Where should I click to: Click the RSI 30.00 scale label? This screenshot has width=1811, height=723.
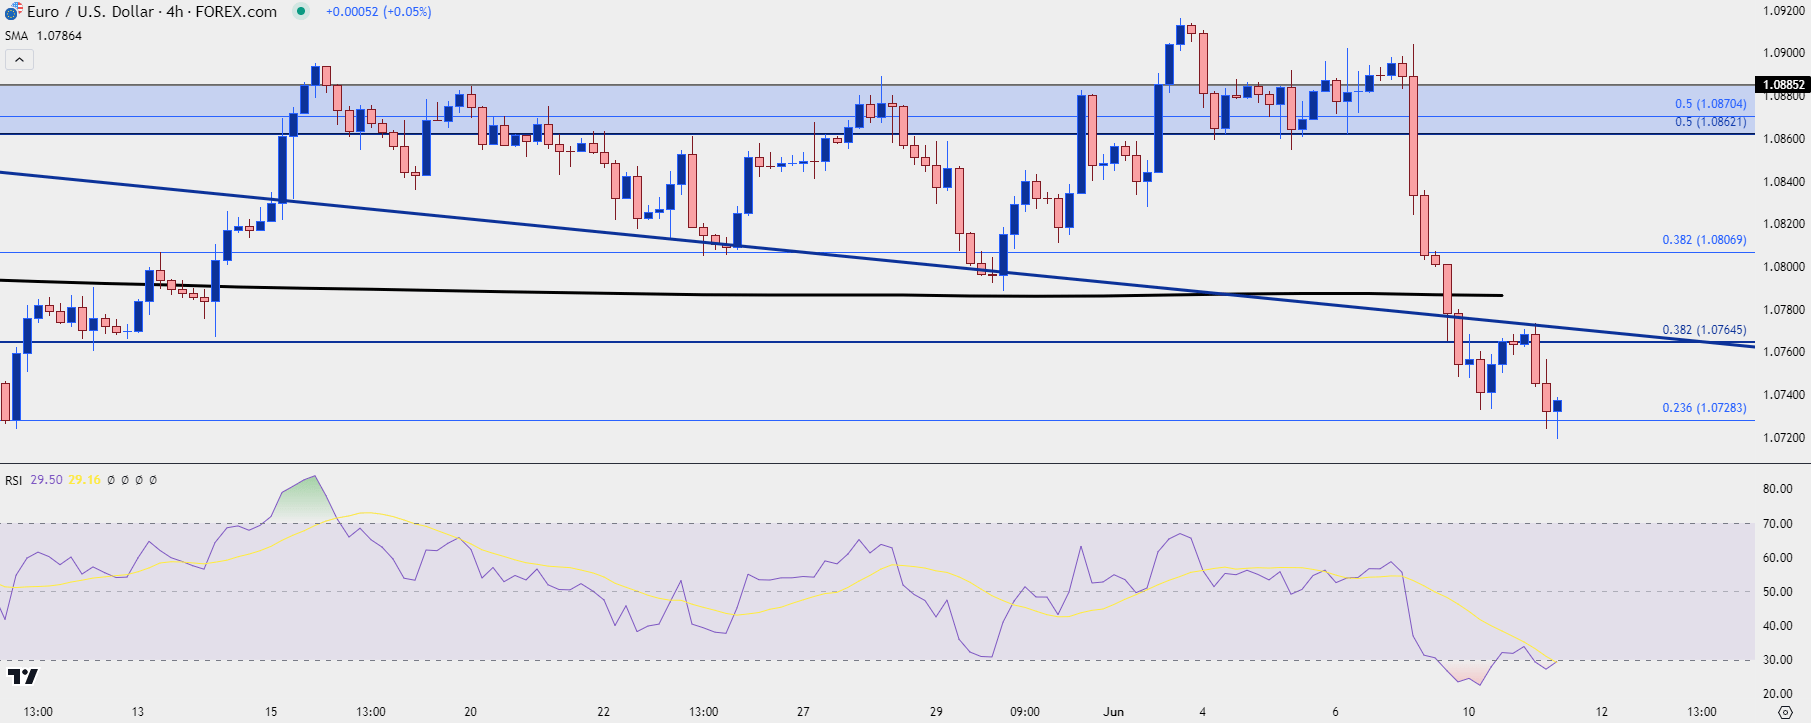(1777, 660)
